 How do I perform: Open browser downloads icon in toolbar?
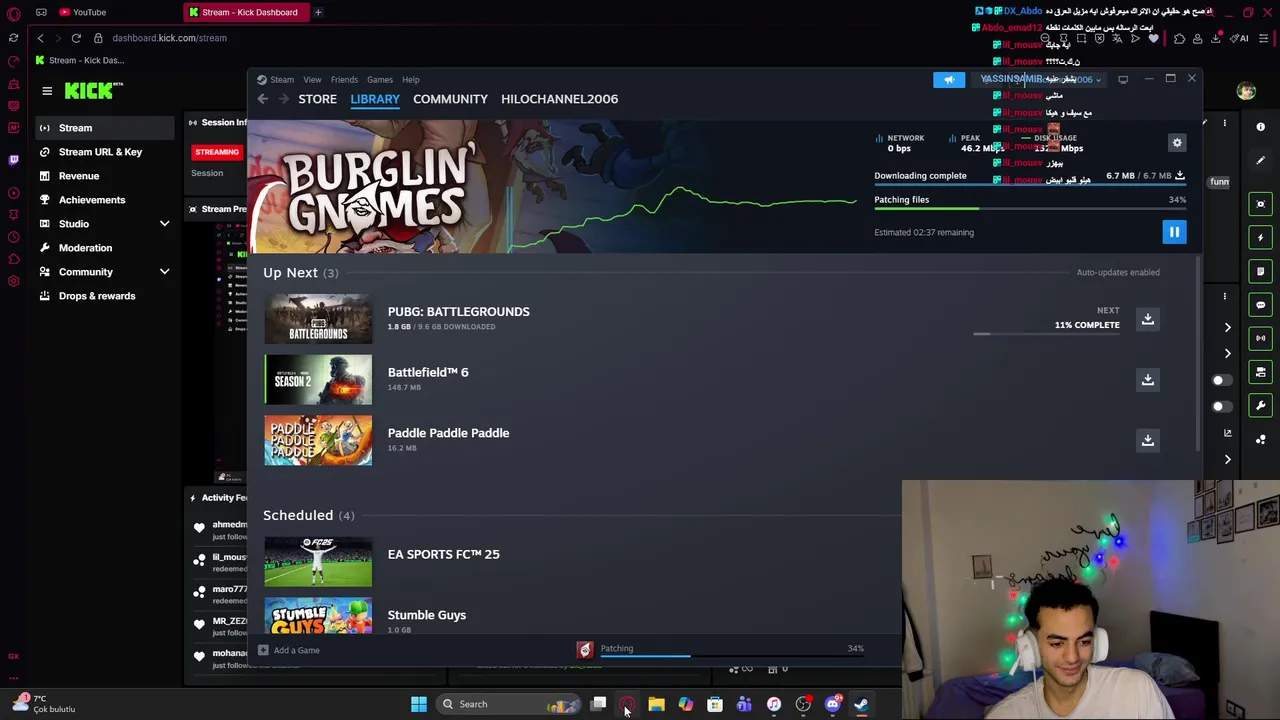tap(1215, 38)
